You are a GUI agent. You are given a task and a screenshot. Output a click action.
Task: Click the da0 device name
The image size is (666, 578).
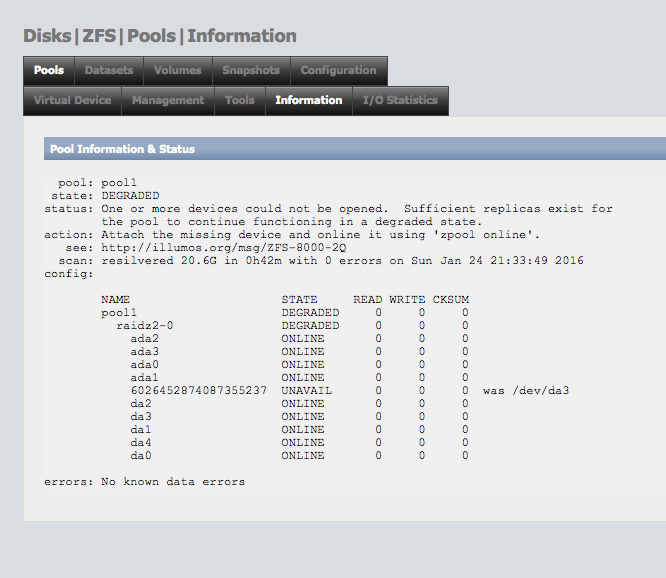pos(141,455)
